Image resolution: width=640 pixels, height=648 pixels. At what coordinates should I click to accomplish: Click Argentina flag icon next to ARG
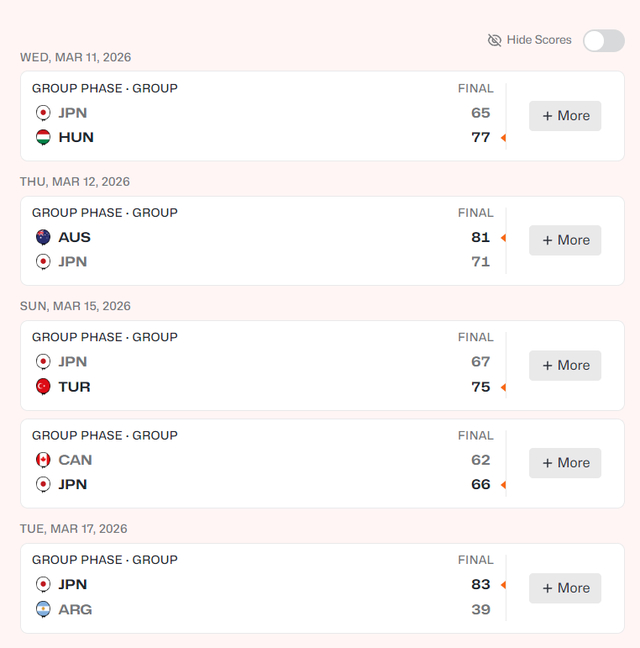coord(43,609)
